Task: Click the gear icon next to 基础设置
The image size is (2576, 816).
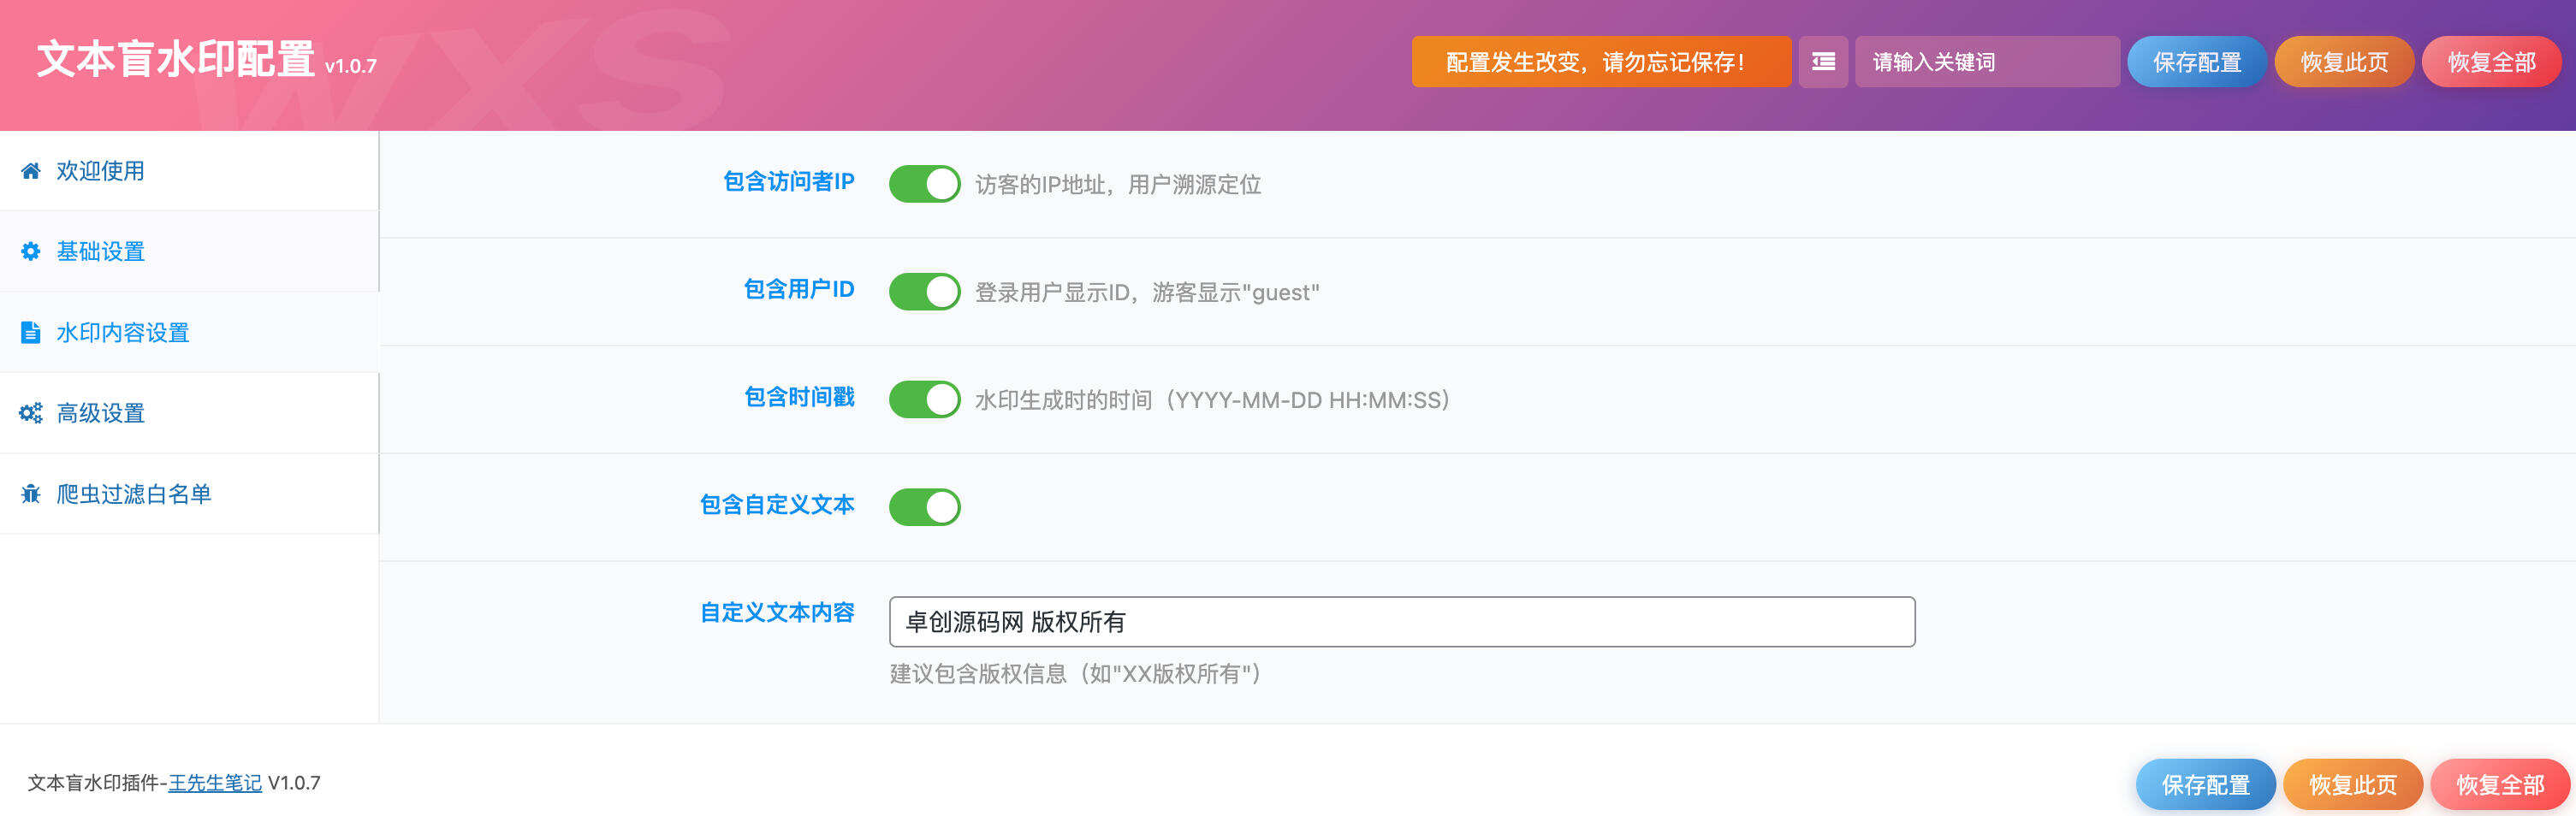Action: click(30, 252)
